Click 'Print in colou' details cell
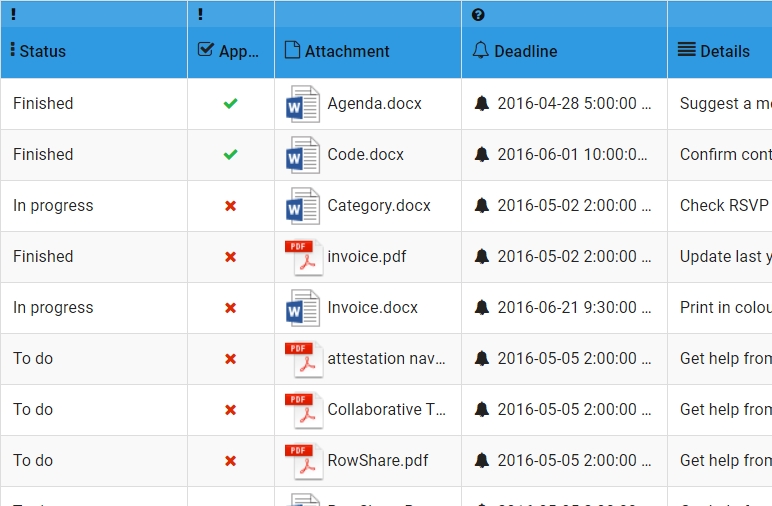This screenshot has width=772, height=506. coord(720,308)
